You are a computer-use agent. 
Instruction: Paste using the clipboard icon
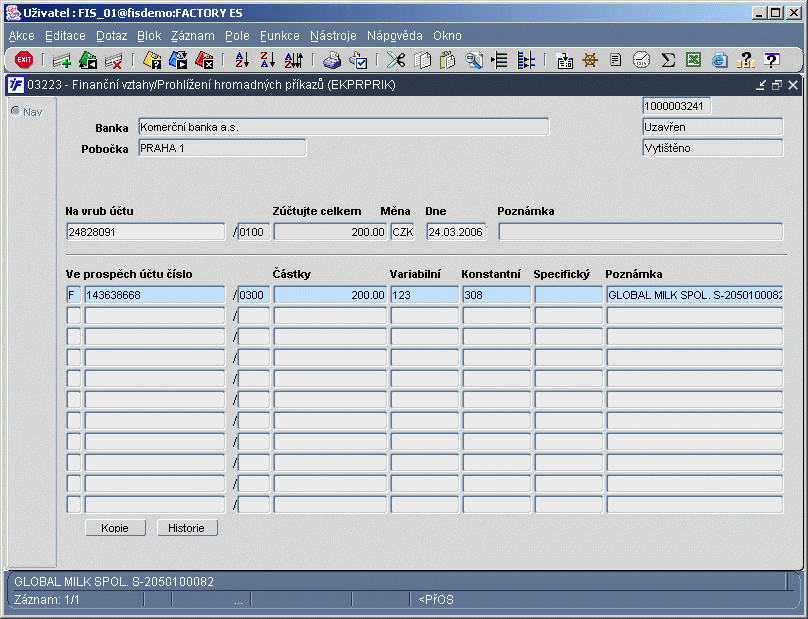click(447, 61)
